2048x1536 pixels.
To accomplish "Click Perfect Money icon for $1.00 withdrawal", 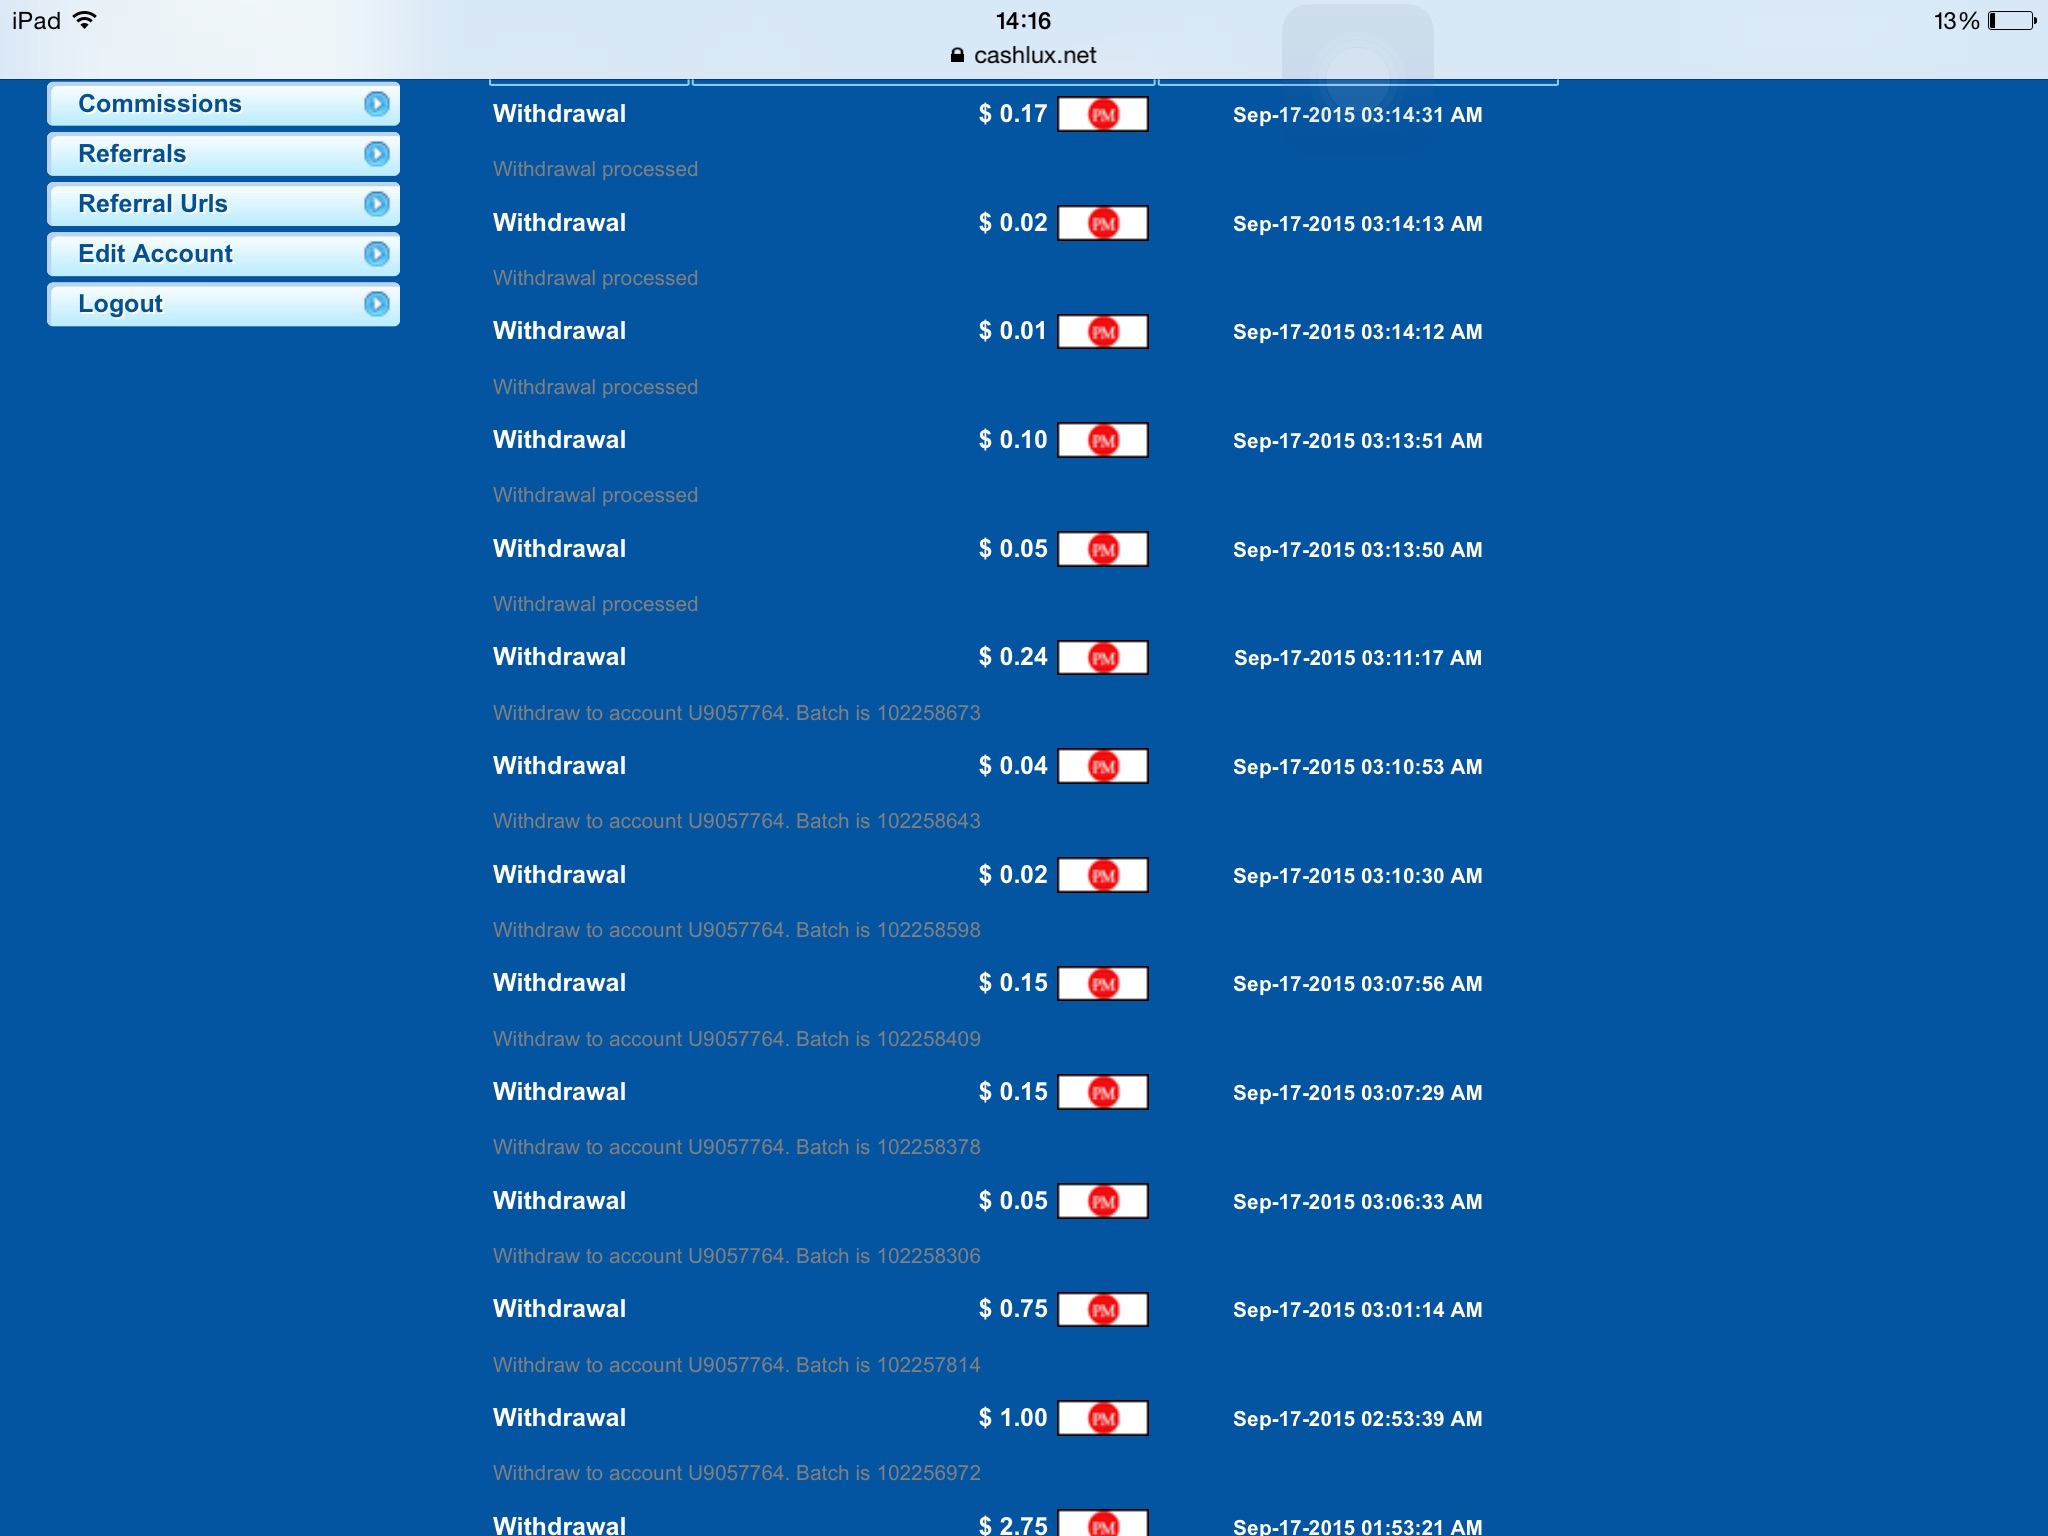I will tap(1102, 1418).
